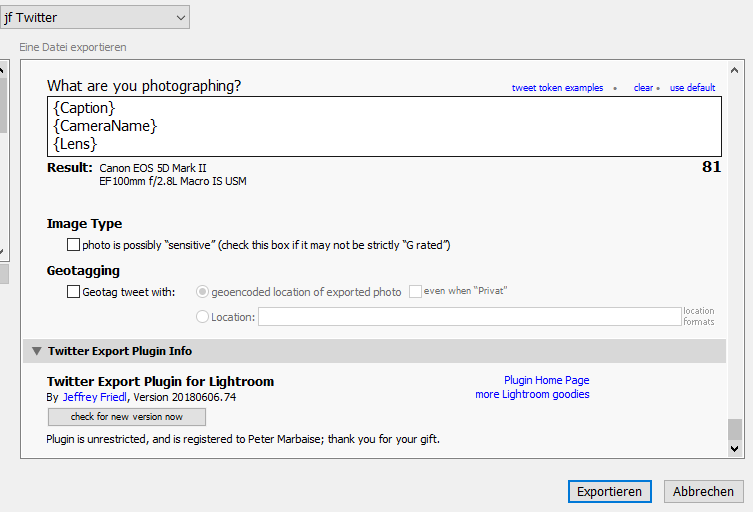Enable Geotag tweet with checkbox

(73, 292)
